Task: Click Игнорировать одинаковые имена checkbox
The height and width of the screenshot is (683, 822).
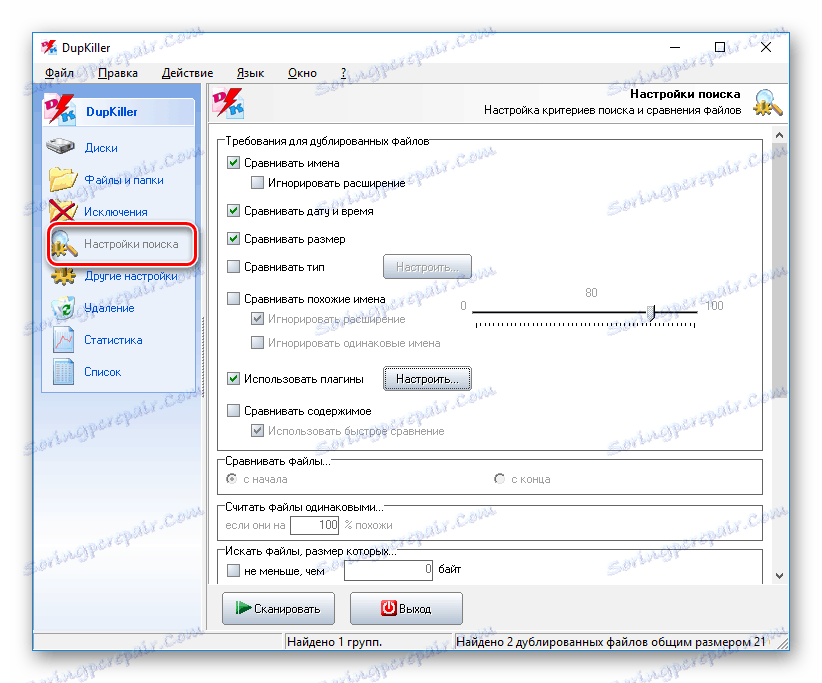Action: 257,343
